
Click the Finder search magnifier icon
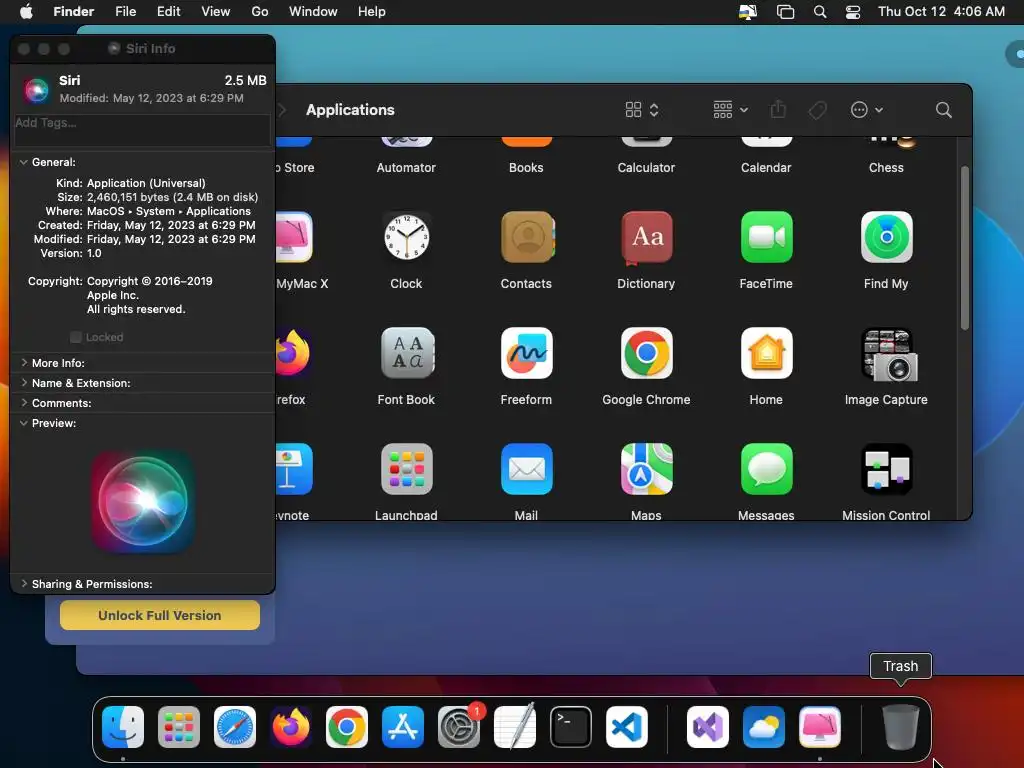943,110
